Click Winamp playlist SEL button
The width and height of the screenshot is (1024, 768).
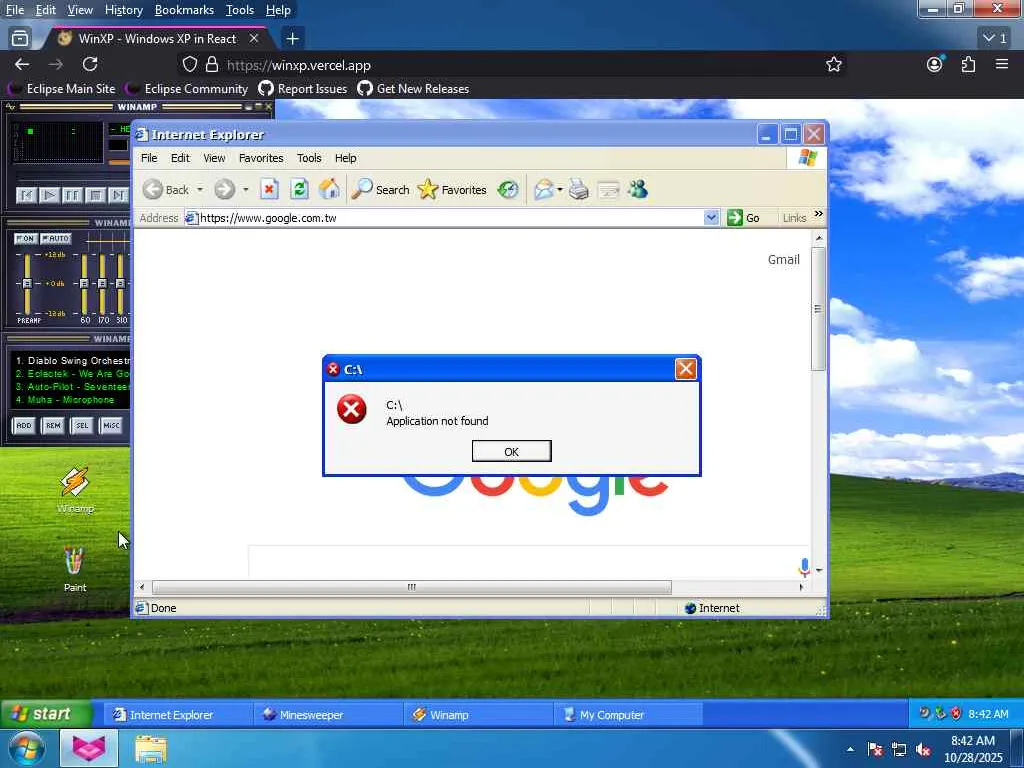[82, 426]
